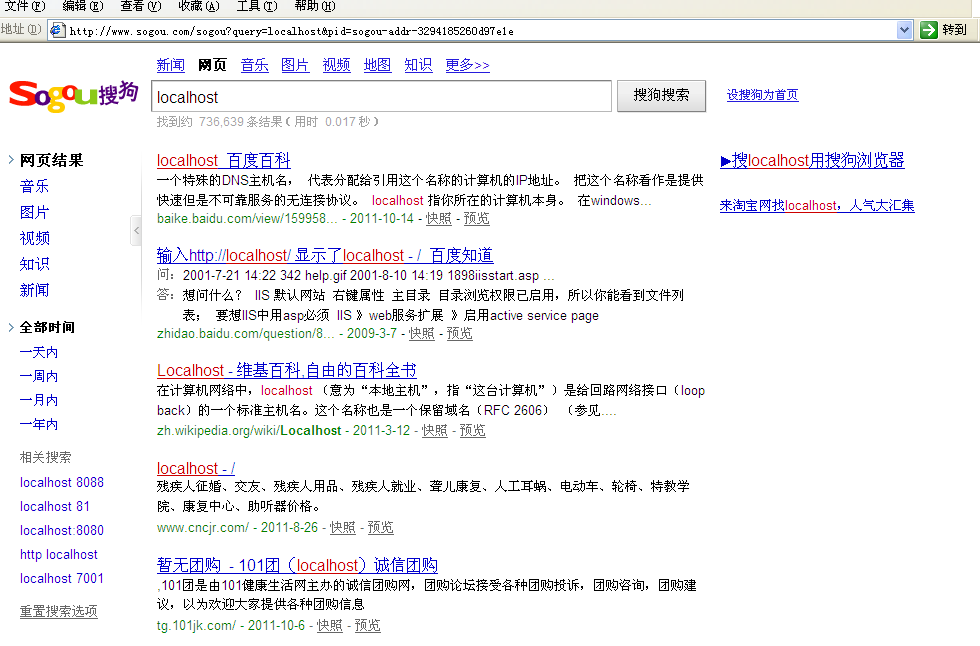Viewport: 980px width, 646px height.
Task: Filter results to 一周内
Action: pos(39,376)
